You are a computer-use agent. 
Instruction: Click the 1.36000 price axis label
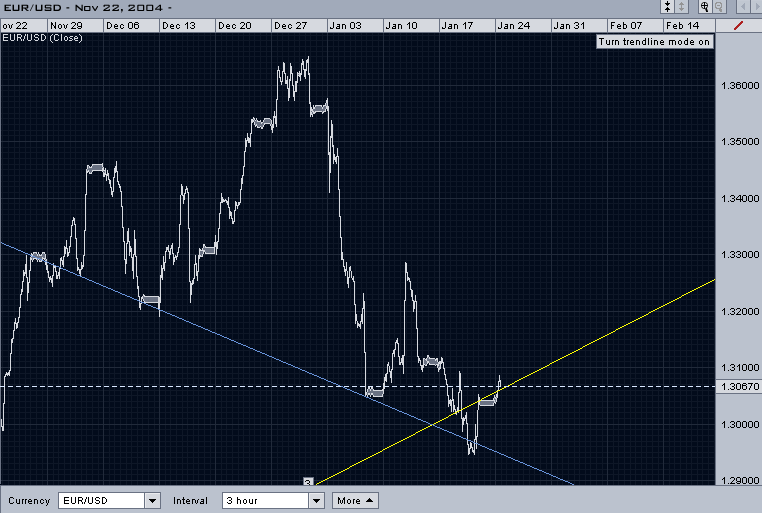point(740,86)
